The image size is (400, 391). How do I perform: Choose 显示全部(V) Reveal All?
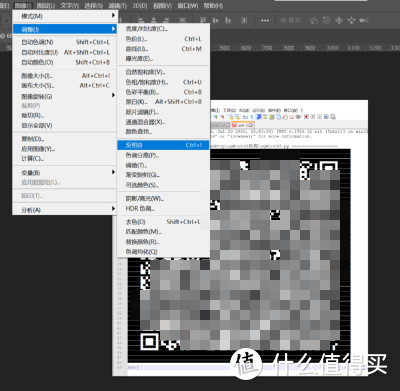tap(64, 125)
